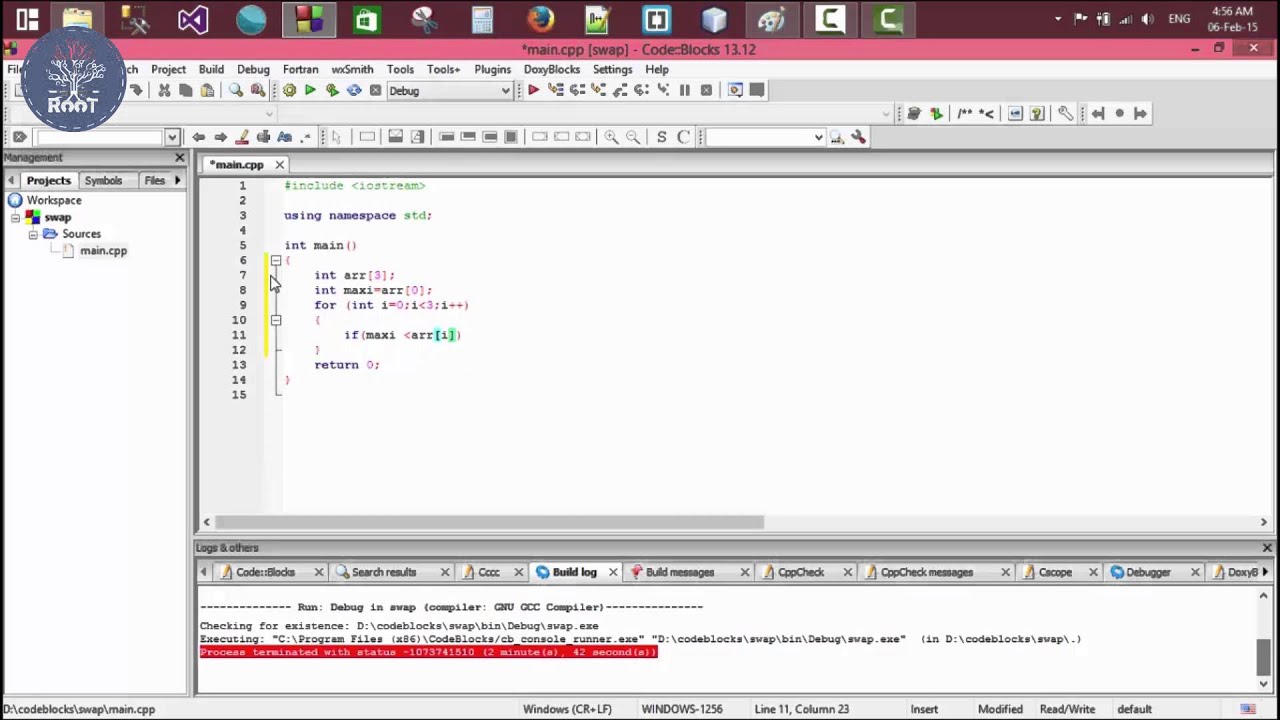This screenshot has height=720, width=1280.
Task: Open the incremental search text dropdown
Action: (172, 137)
